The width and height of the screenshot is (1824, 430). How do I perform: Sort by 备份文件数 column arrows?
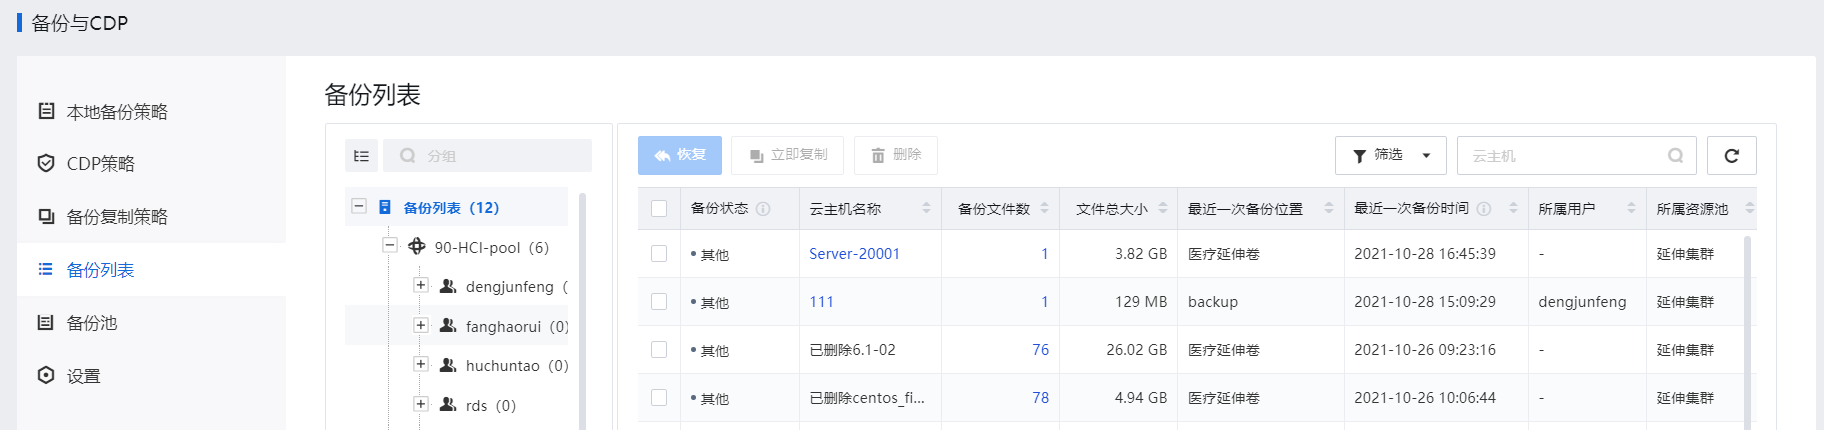1044,208
